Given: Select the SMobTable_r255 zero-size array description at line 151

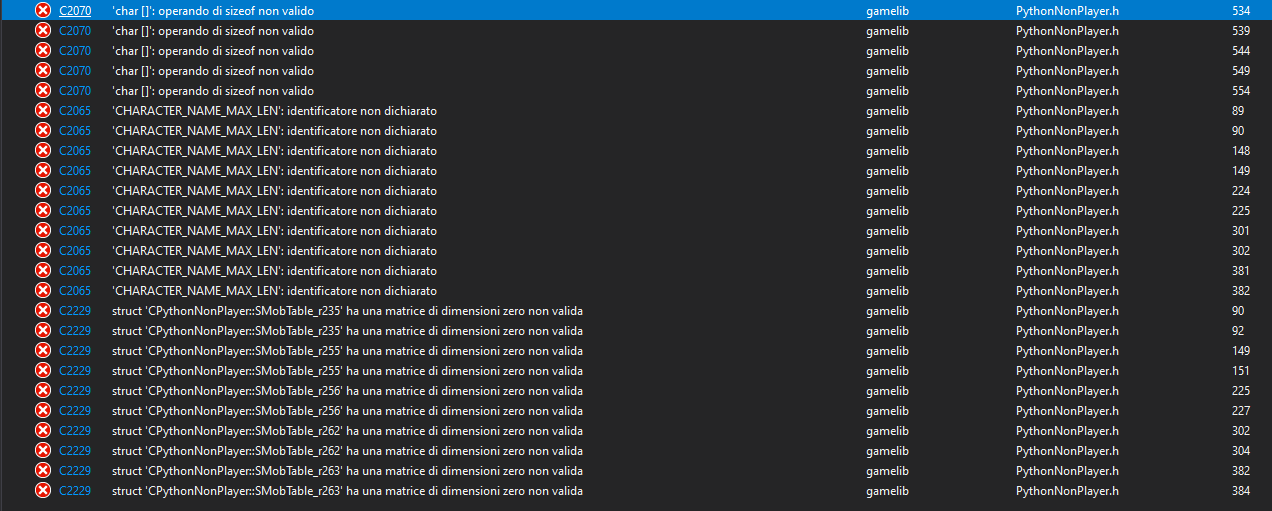Looking at the screenshot, I should coord(347,370).
